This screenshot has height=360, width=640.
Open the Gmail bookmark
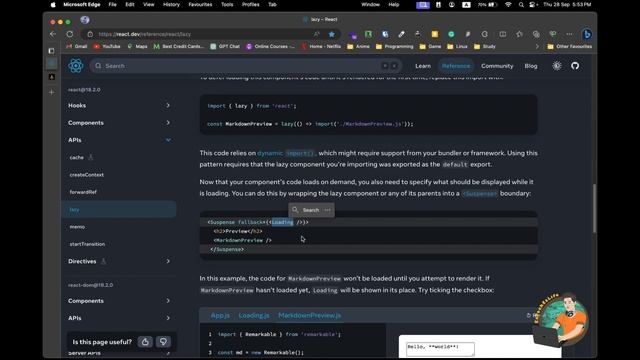pyautogui.click(x=77, y=47)
